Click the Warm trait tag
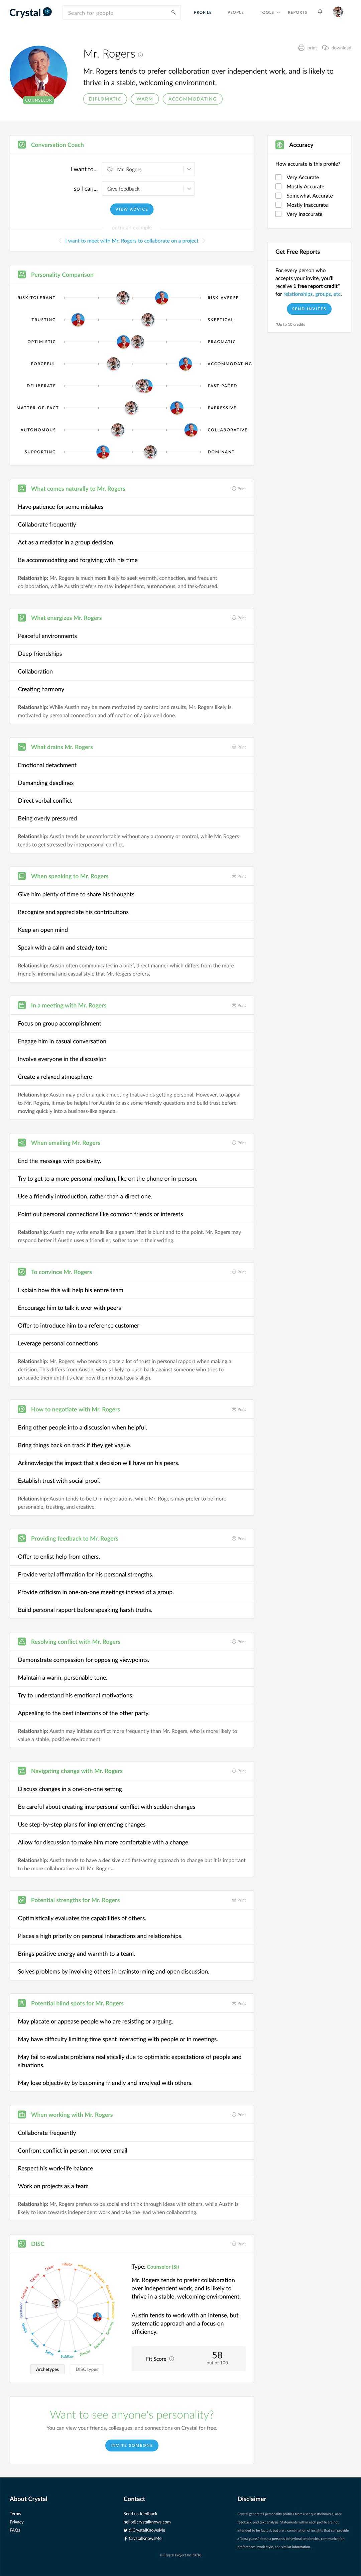 [145, 99]
